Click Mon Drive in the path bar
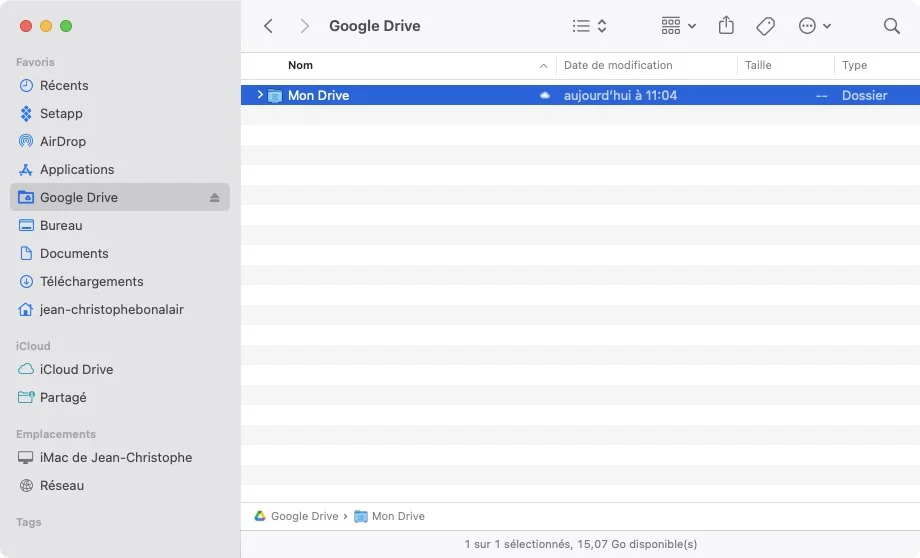Screen dimensions: 920x558 click(390, 516)
